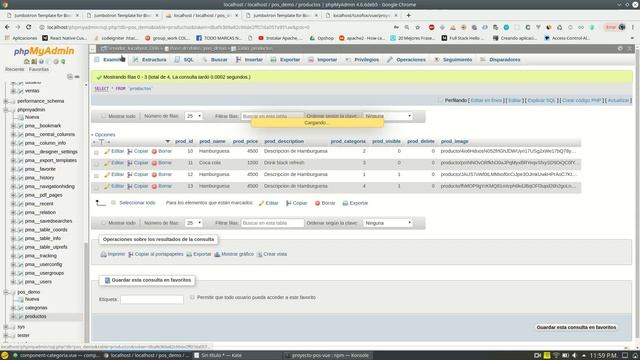Expand tester database node
640x360 pixels.
(6, 336)
